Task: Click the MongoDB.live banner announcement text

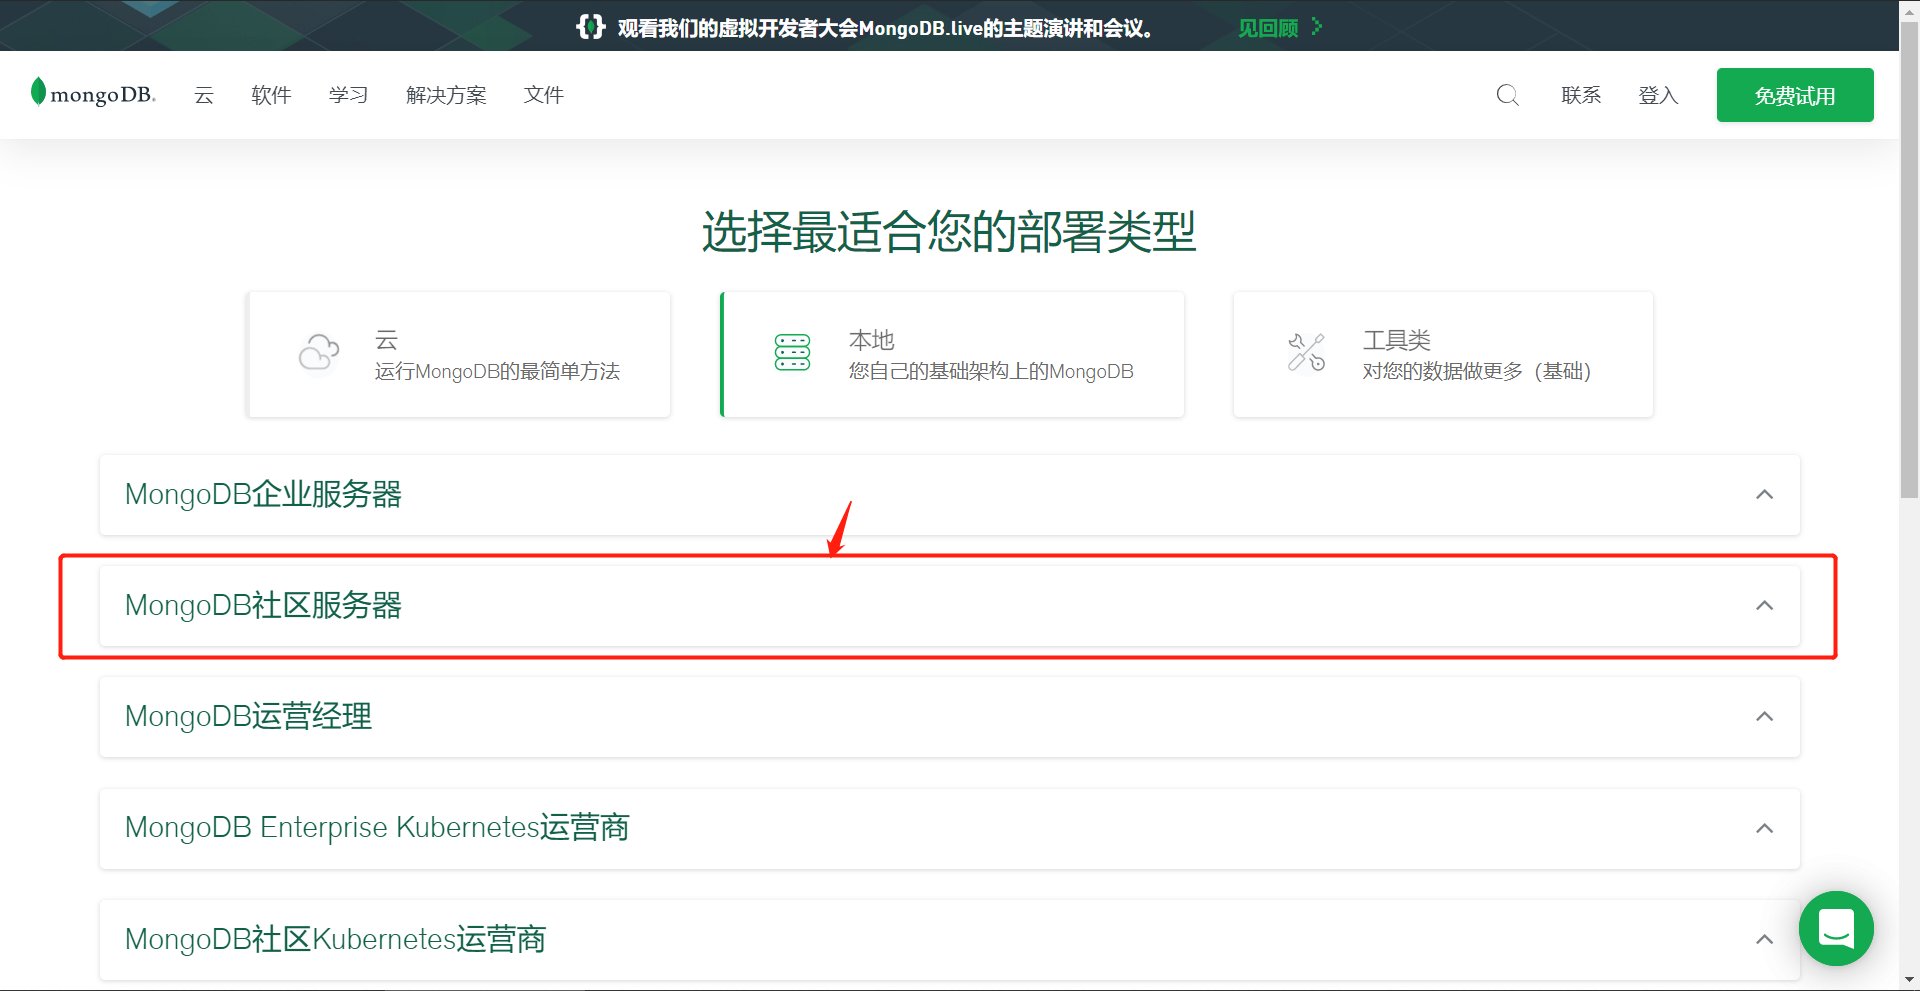Action: click(x=885, y=28)
